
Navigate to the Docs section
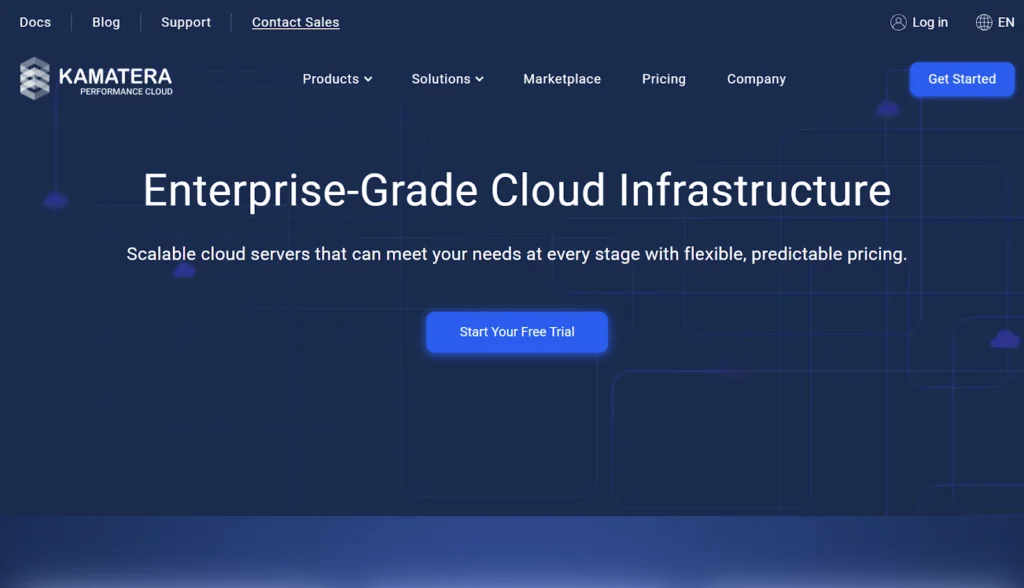35,21
